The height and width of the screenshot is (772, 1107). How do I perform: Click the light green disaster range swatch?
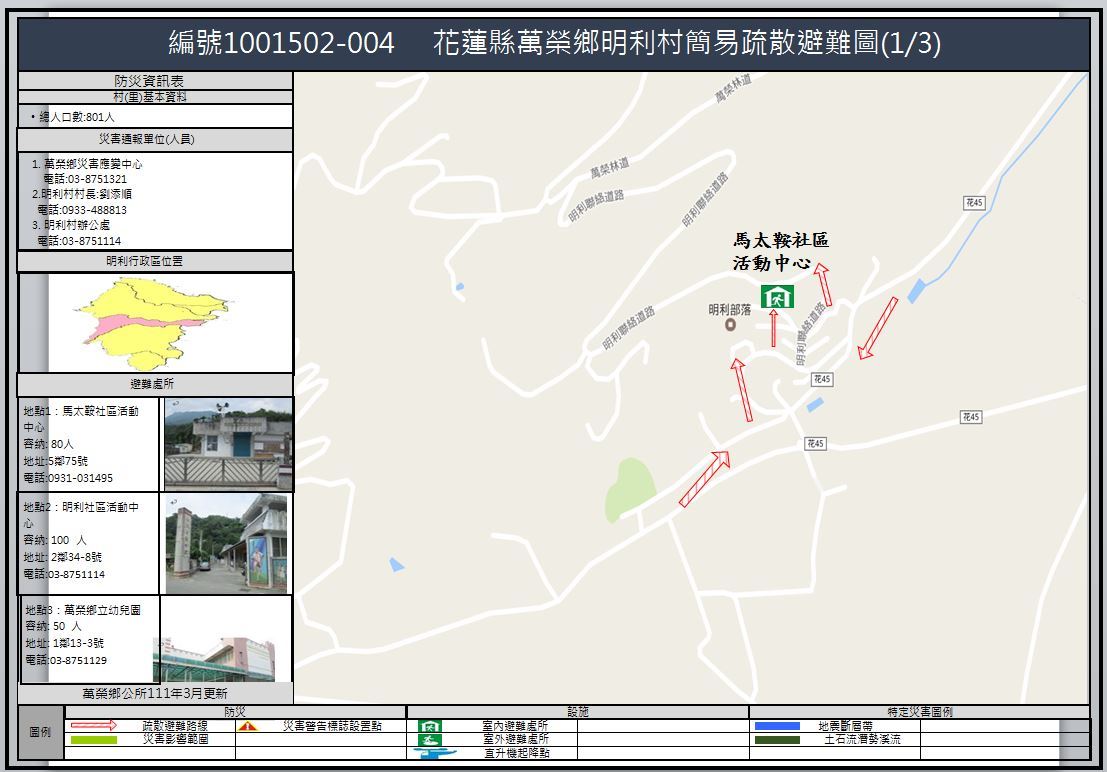(x=93, y=740)
